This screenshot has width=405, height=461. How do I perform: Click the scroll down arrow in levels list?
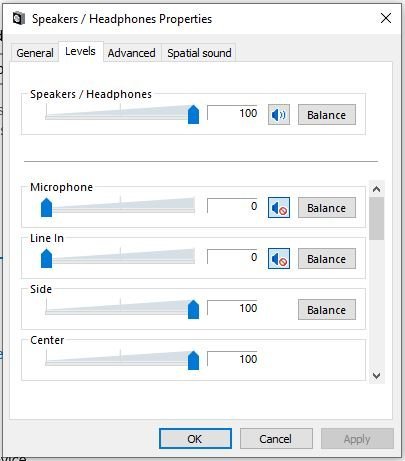click(x=377, y=376)
